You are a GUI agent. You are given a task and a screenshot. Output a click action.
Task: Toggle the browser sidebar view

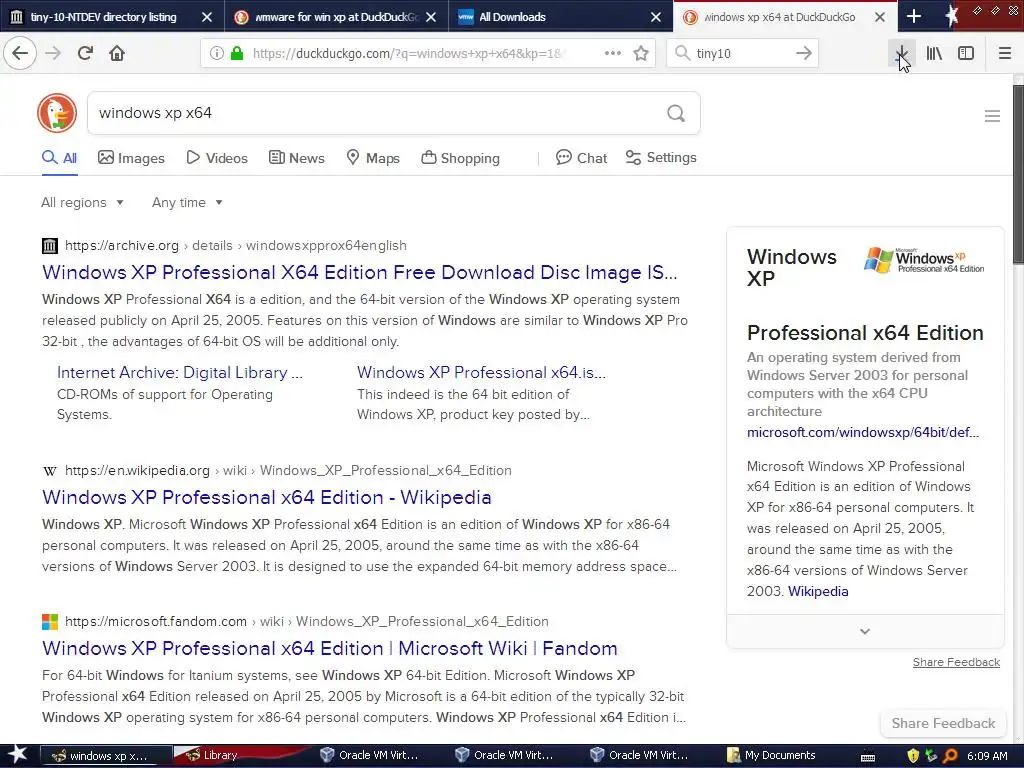[966, 53]
